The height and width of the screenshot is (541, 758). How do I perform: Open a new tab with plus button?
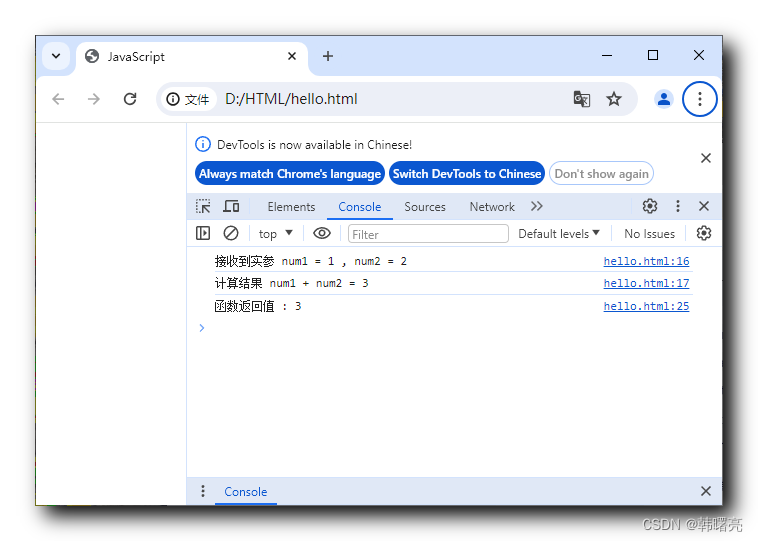click(x=328, y=56)
